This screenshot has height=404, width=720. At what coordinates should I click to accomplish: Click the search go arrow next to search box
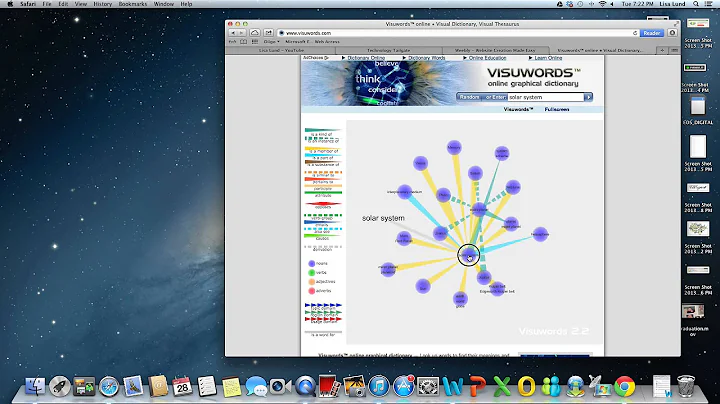(x=588, y=97)
